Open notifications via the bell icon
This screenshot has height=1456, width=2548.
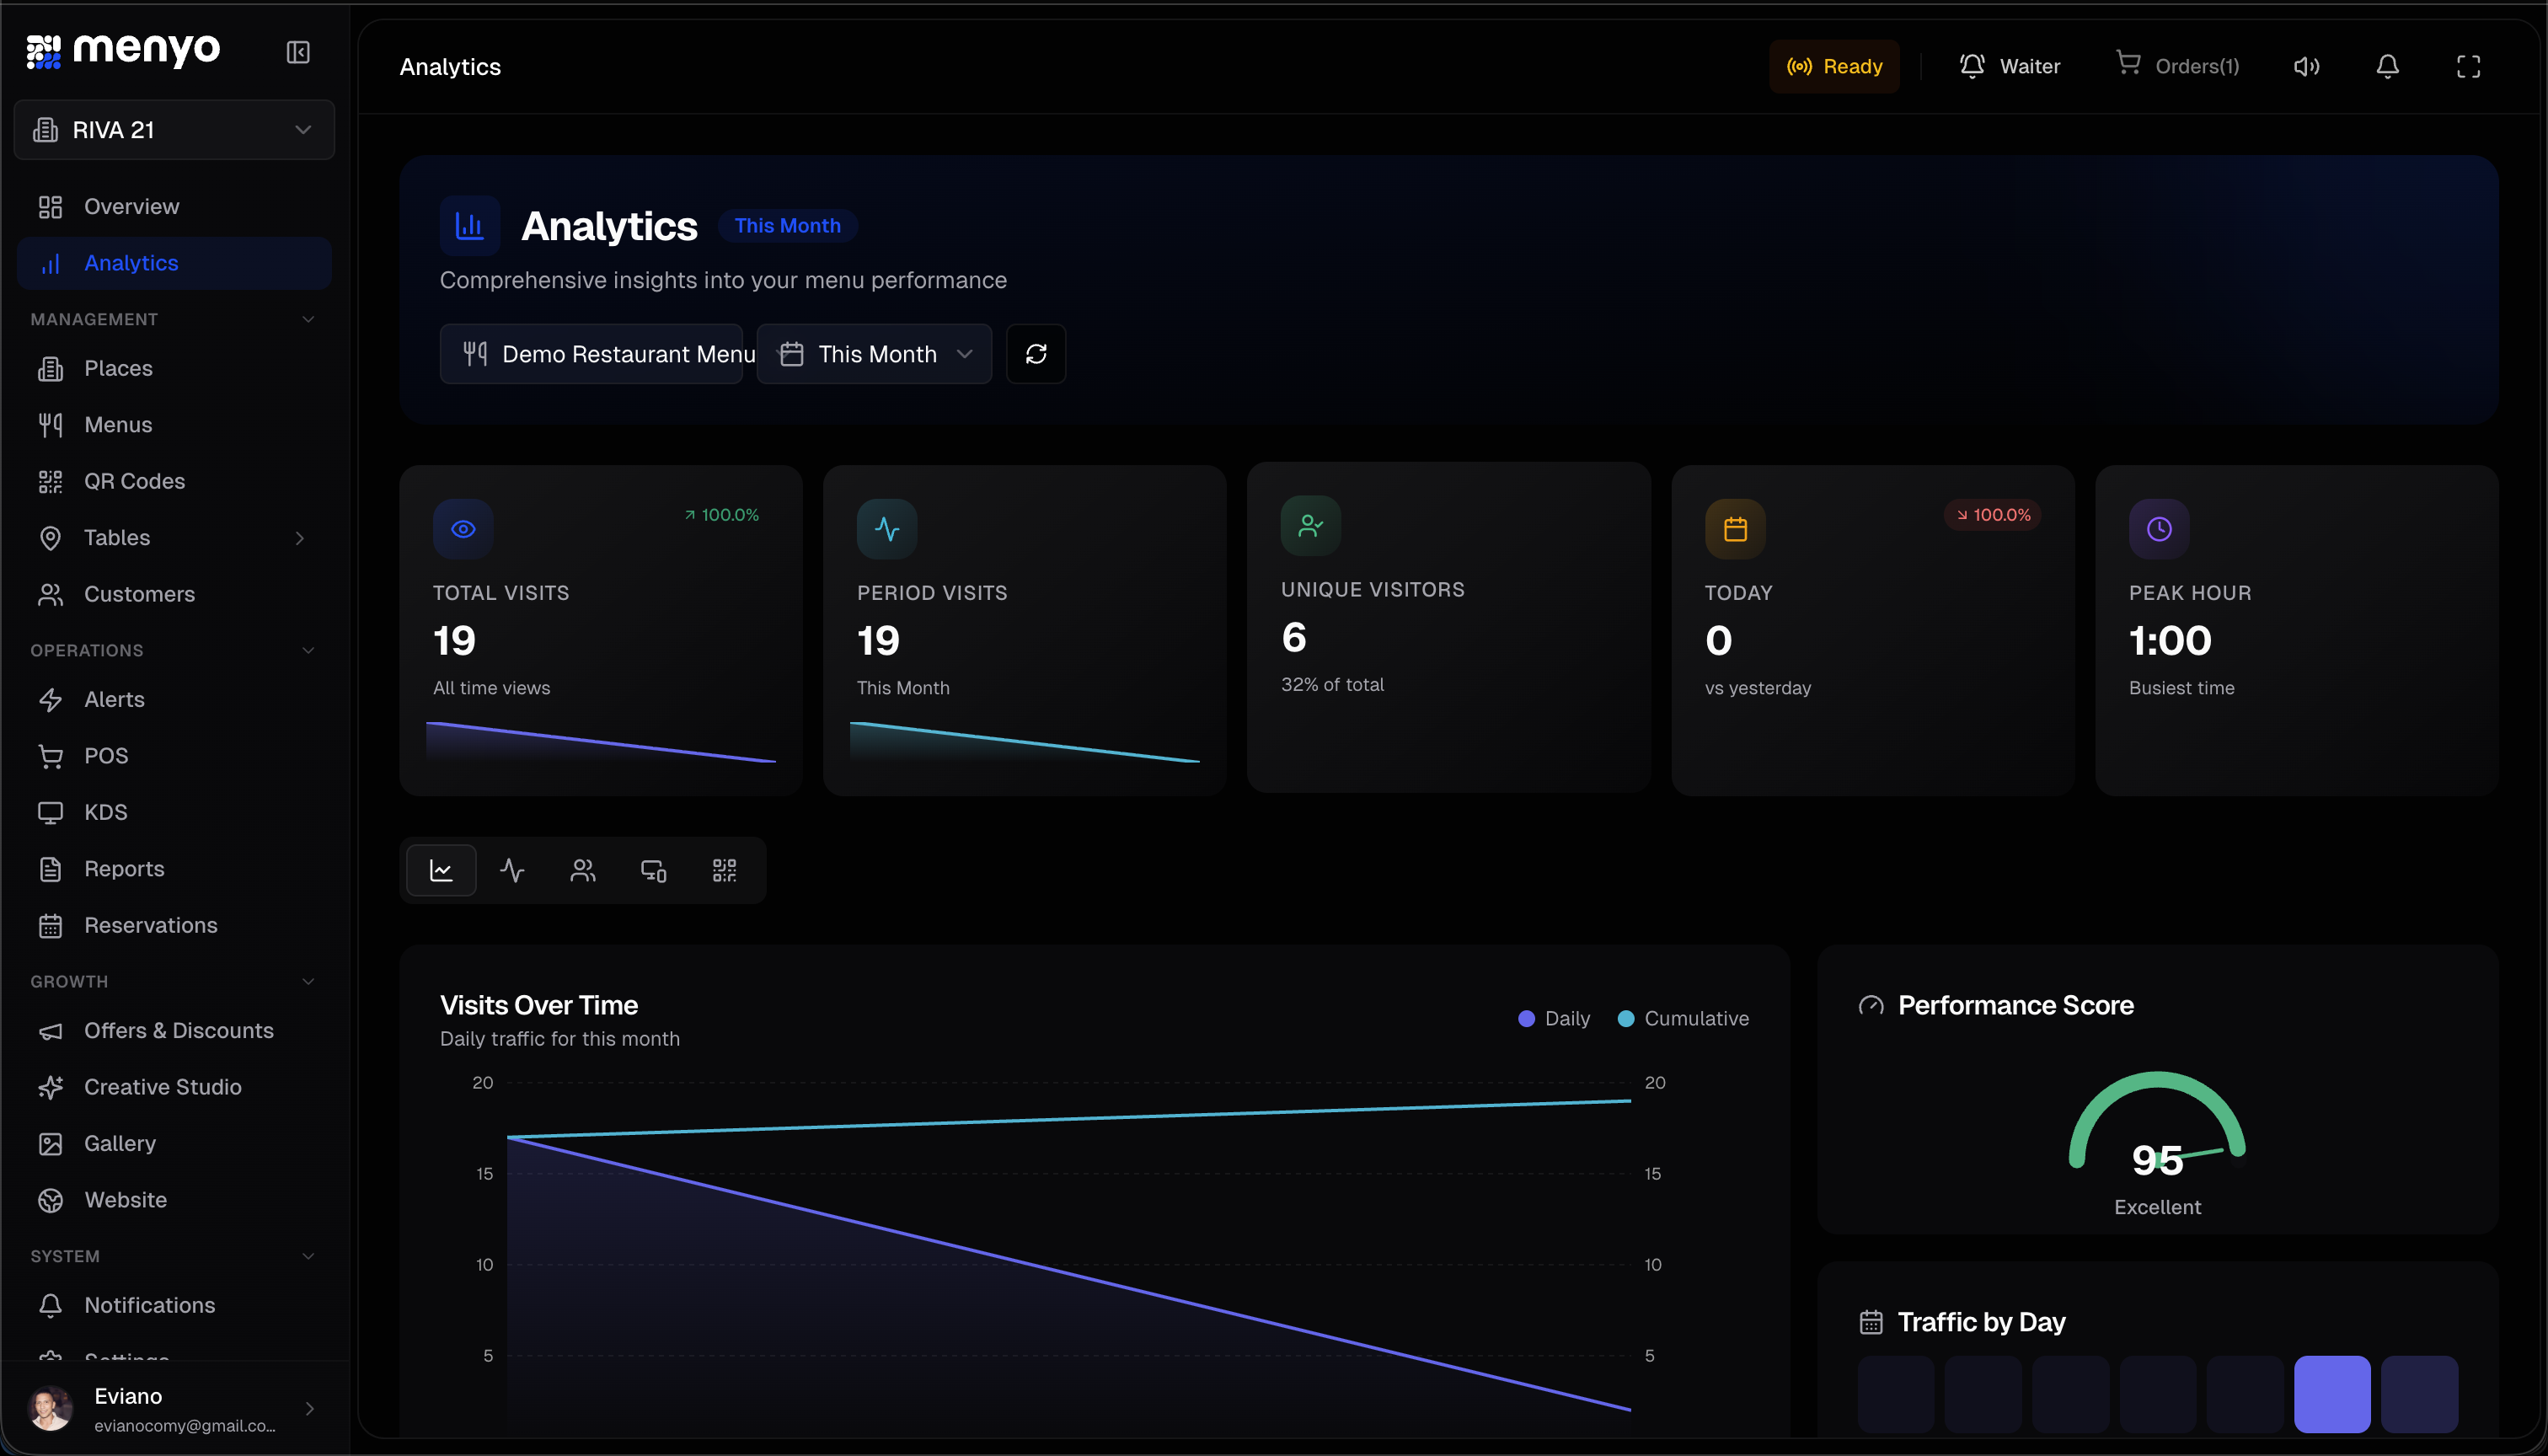[2388, 66]
